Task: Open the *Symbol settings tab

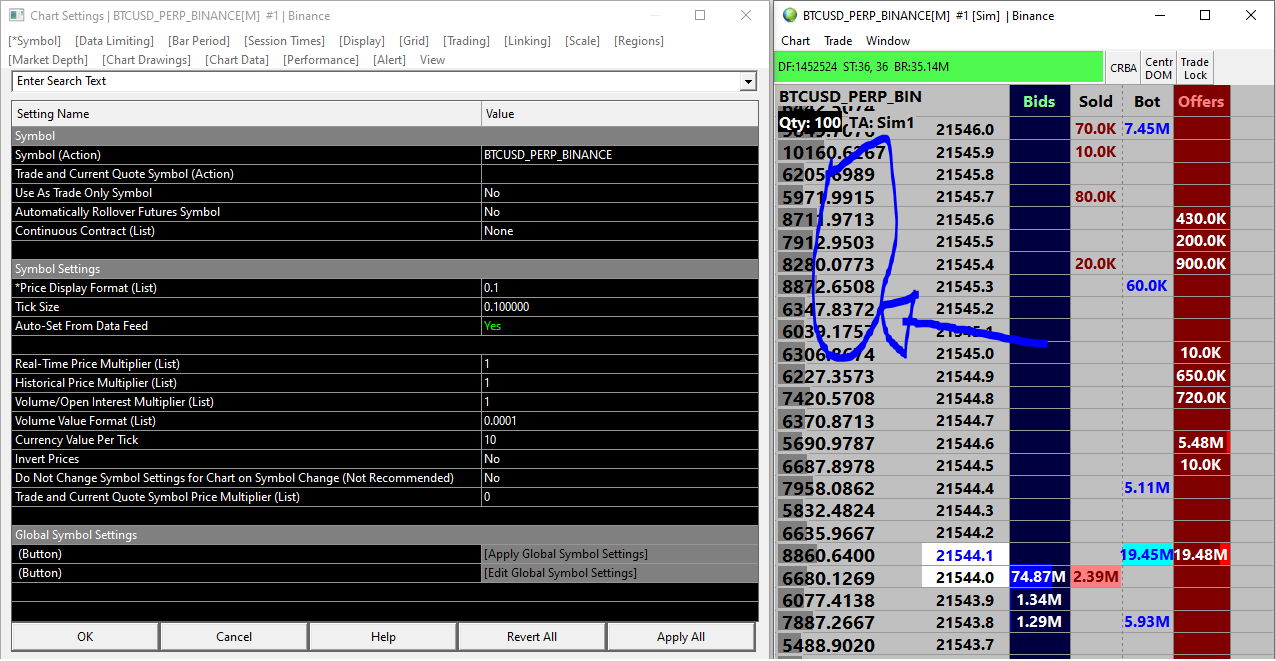Action: coord(35,41)
